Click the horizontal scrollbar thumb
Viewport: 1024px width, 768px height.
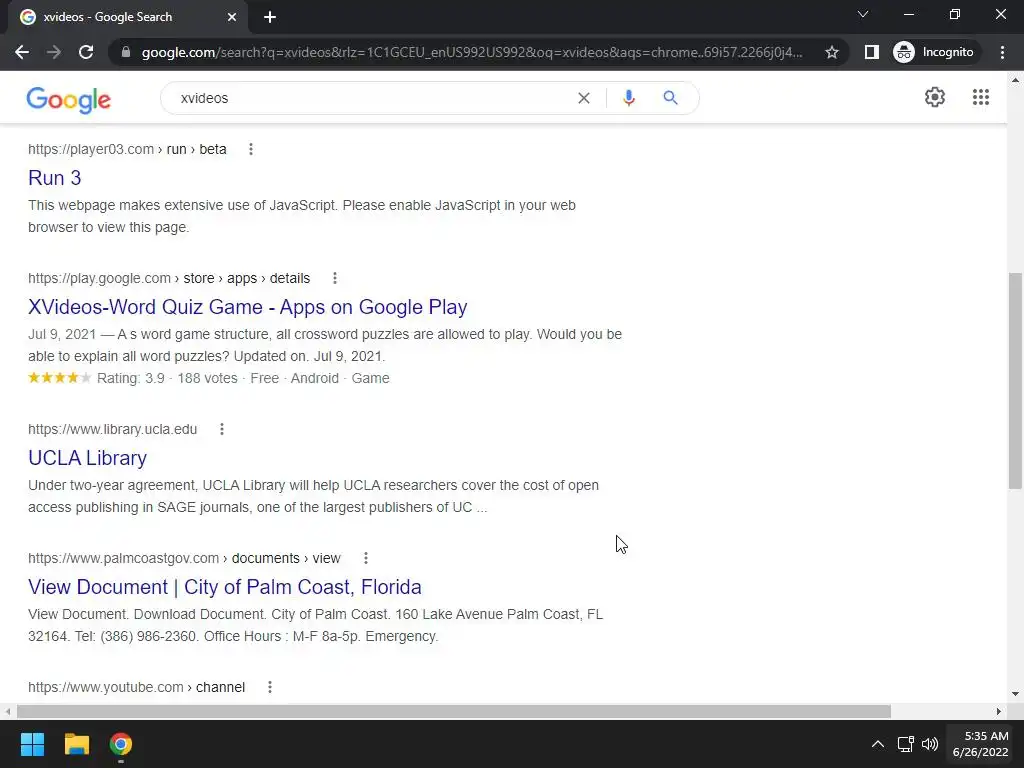[x=454, y=711]
